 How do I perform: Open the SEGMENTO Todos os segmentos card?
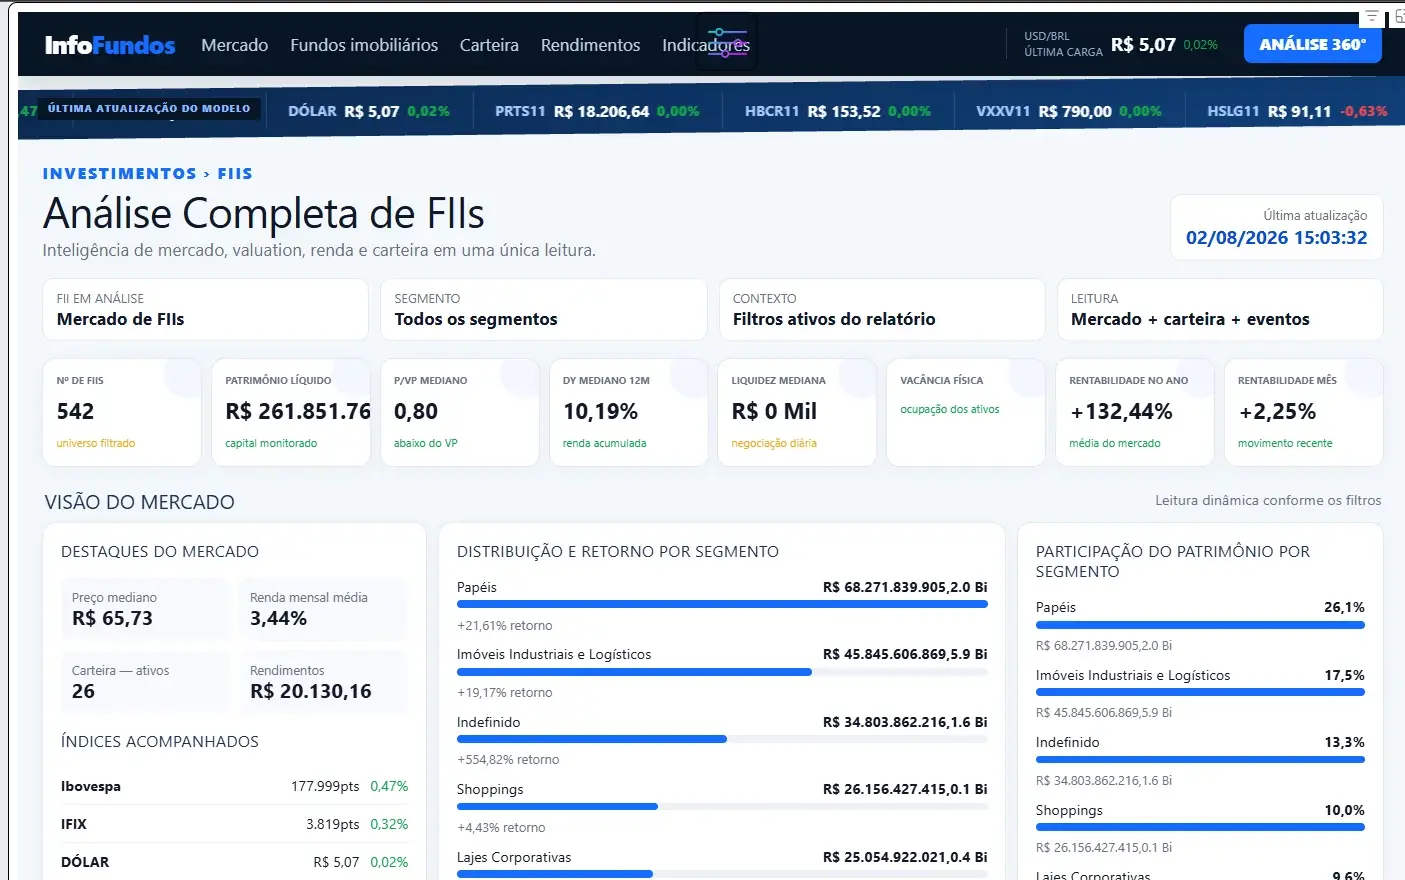click(x=543, y=310)
